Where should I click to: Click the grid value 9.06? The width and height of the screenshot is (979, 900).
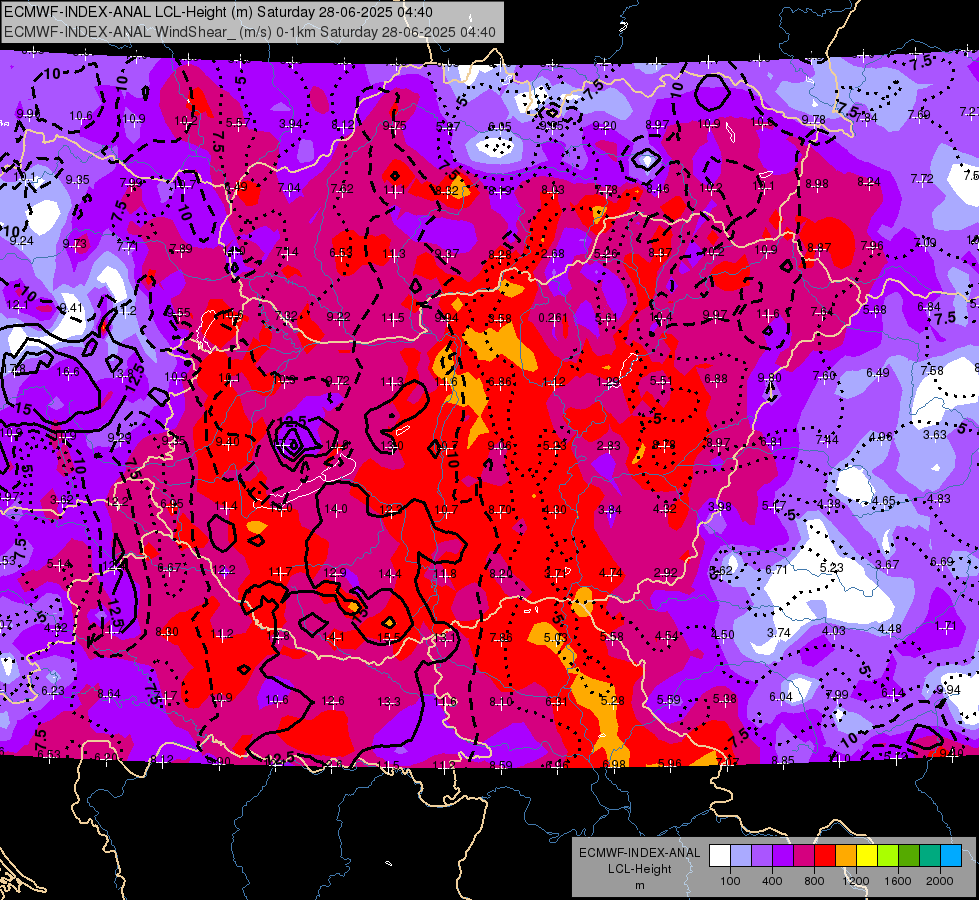pos(499,445)
